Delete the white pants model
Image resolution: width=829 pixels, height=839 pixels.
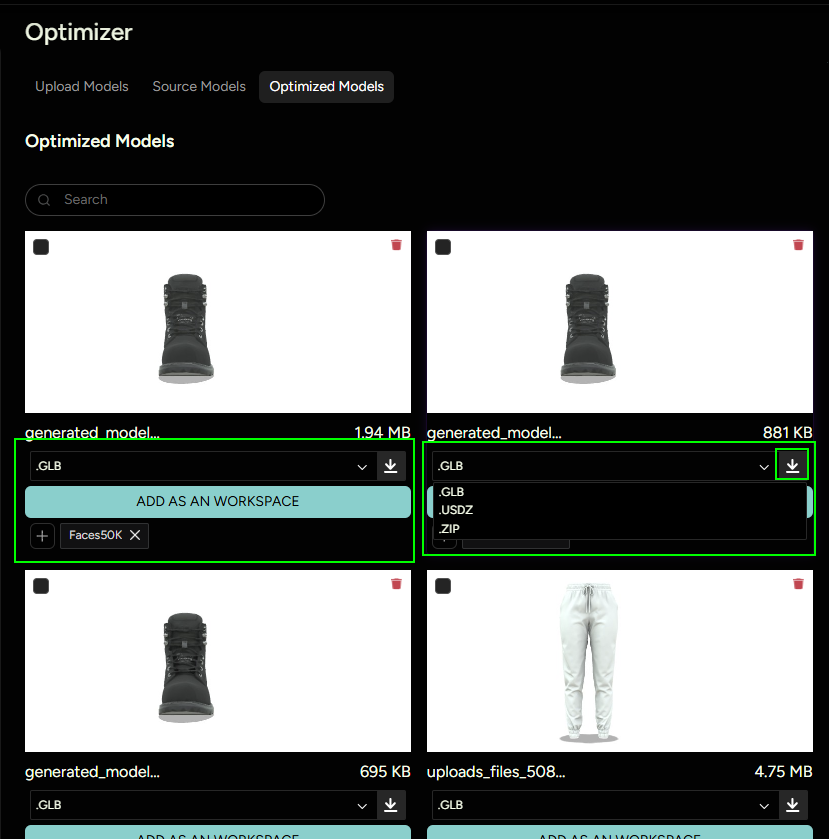[x=798, y=584]
